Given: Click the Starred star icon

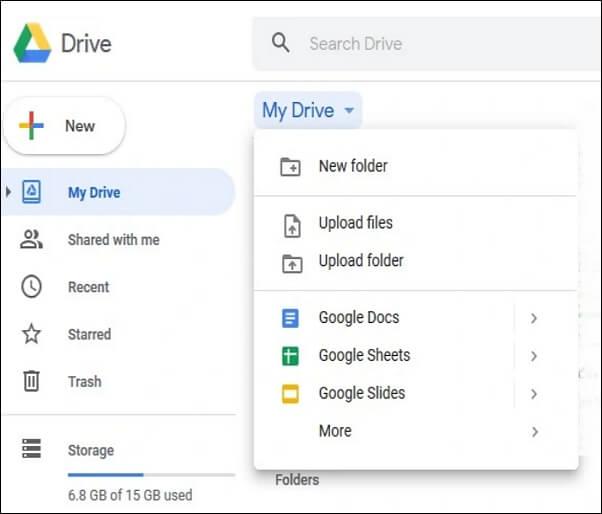Looking at the screenshot, I should click(32, 334).
